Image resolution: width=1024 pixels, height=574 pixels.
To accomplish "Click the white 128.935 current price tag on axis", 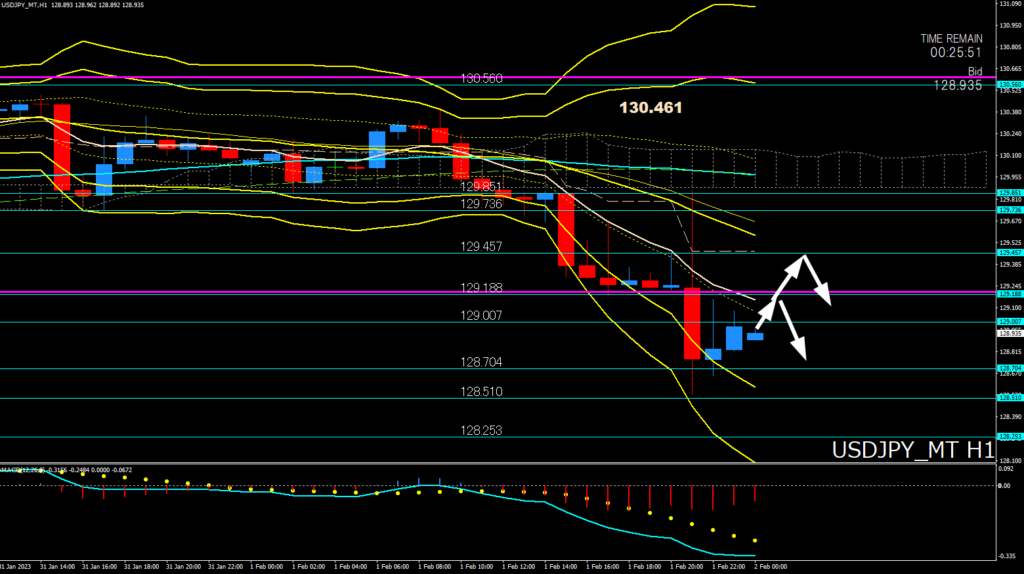I will click(x=1010, y=334).
